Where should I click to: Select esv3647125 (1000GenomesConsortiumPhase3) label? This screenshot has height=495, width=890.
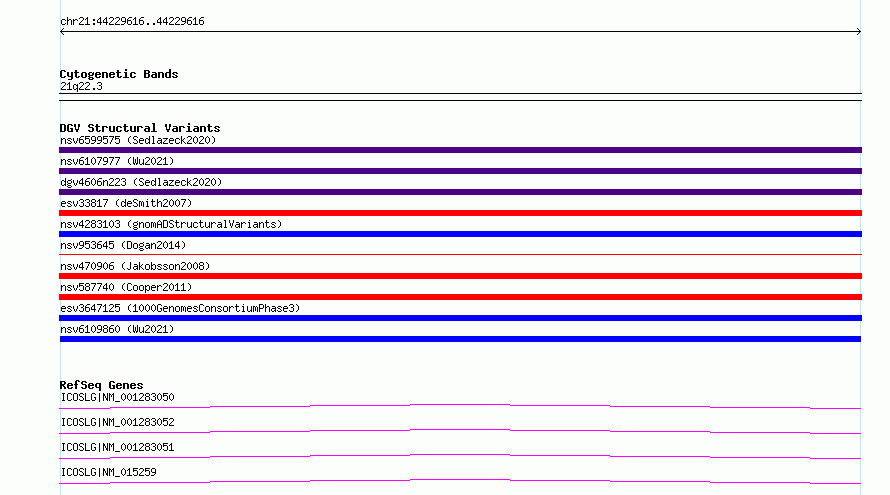tap(180, 308)
